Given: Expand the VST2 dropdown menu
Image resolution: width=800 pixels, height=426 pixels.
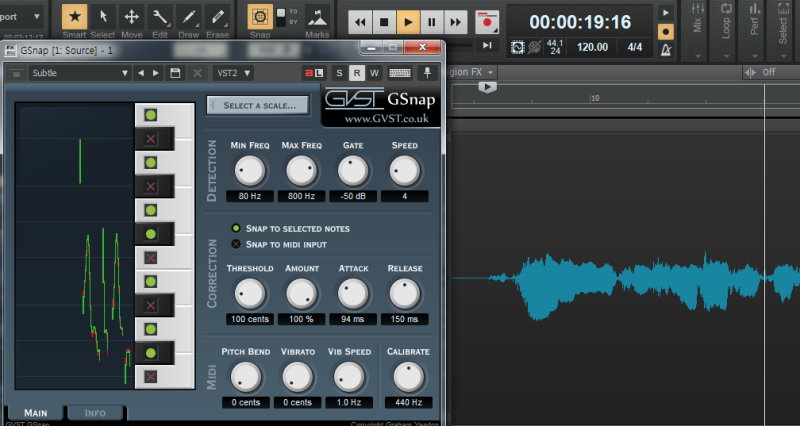Looking at the screenshot, I should click(x=233, y=73).
